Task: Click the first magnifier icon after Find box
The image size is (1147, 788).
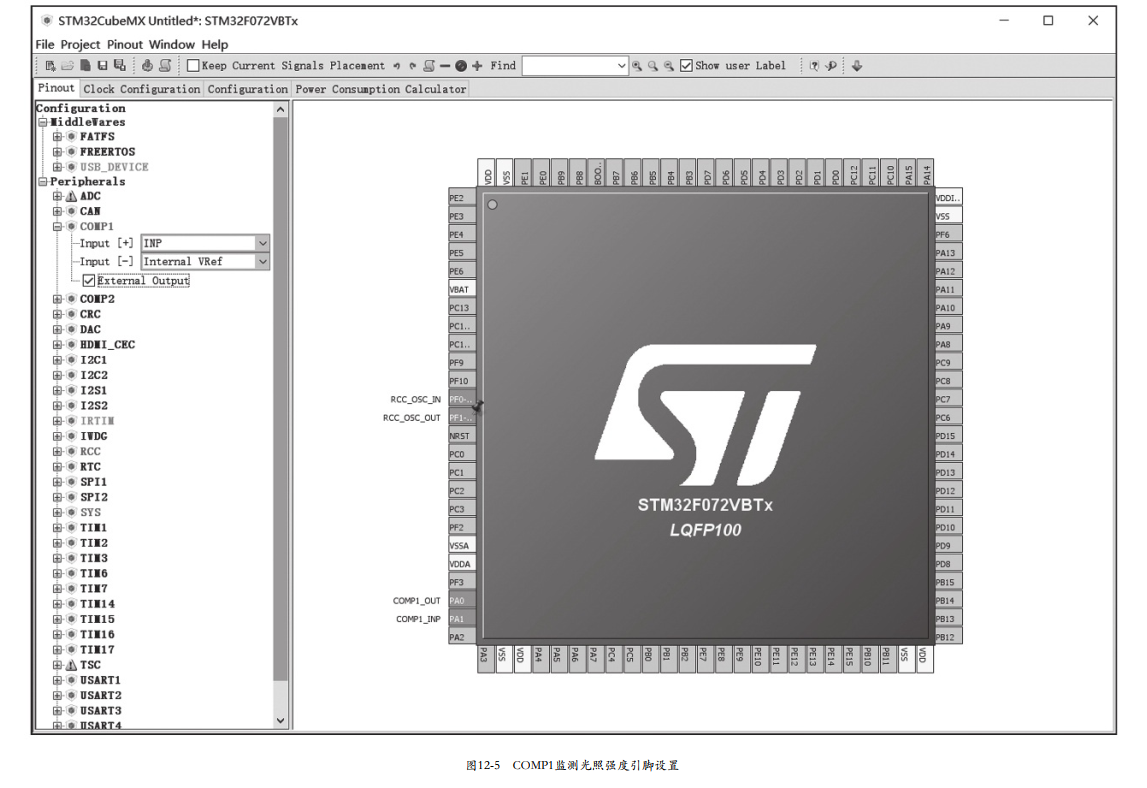Action: pos(637,66)
